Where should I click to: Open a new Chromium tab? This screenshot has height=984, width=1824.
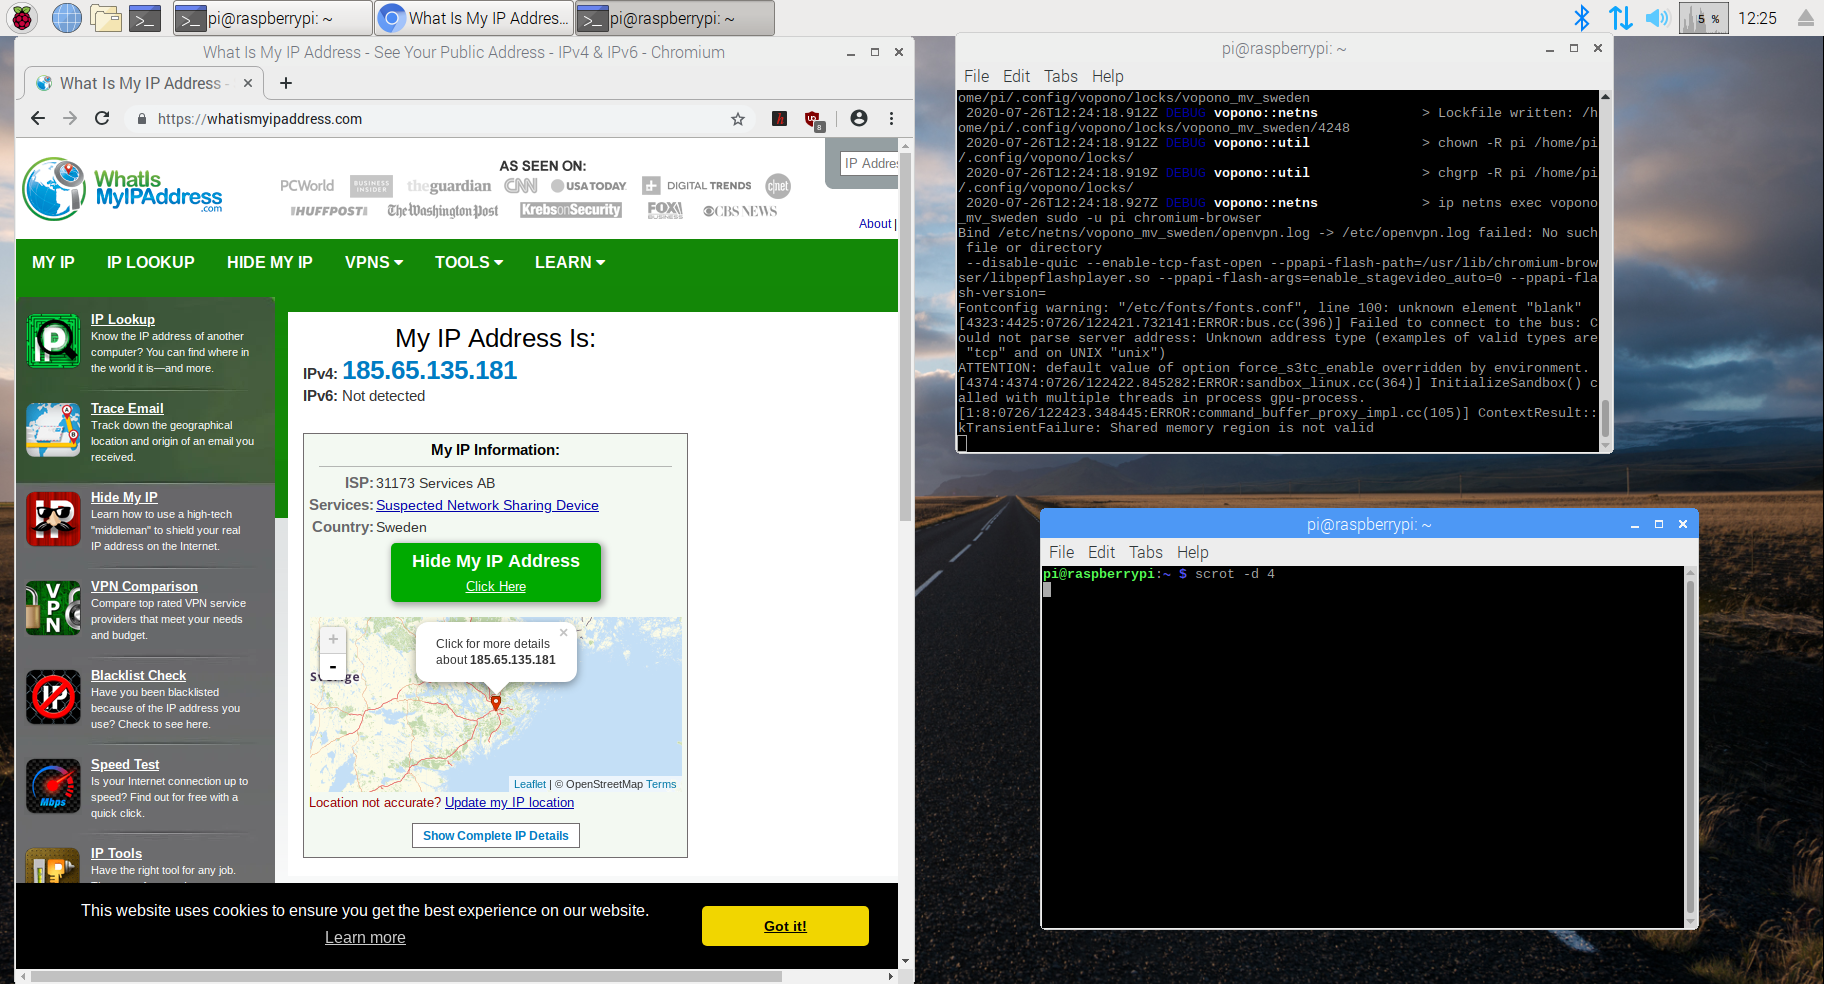click(286, 83)
